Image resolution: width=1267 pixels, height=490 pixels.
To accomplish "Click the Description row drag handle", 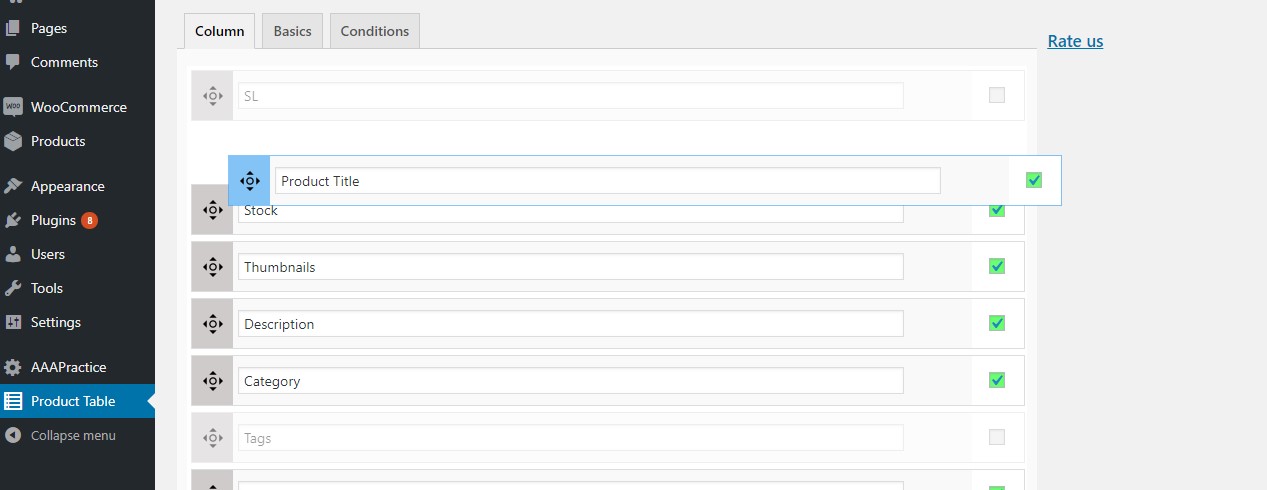I will [212, 324].
